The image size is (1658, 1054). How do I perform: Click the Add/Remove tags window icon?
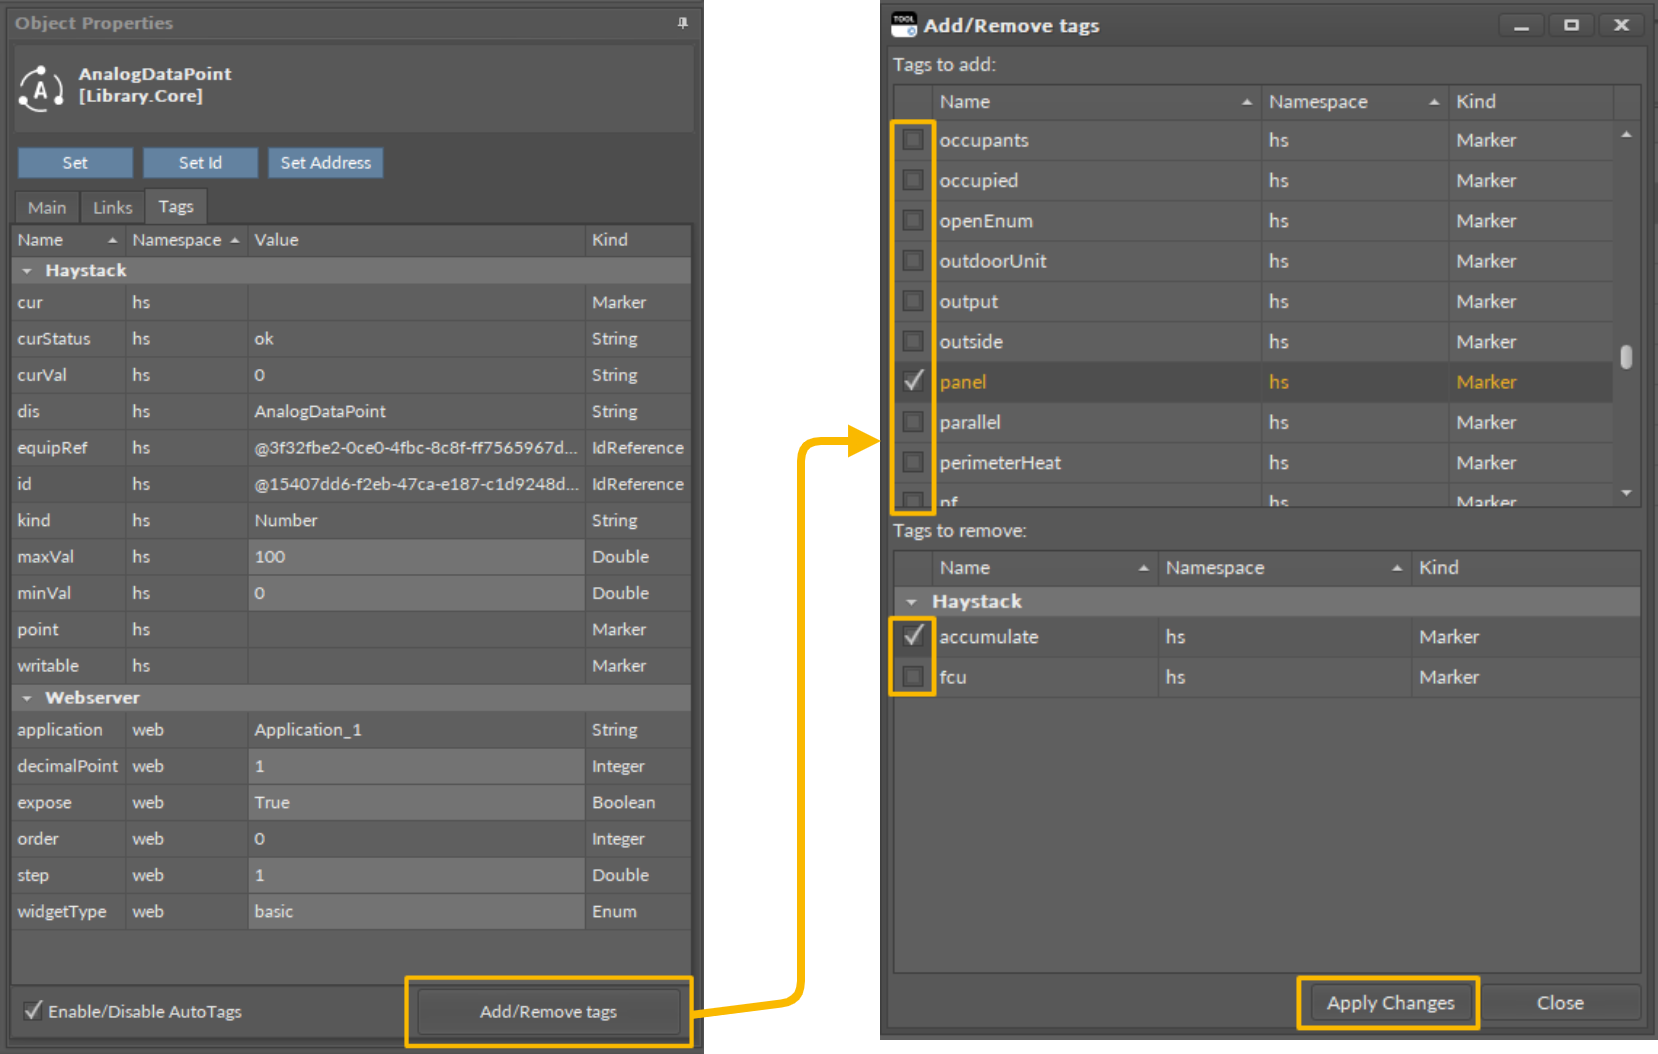click(904, 25)
